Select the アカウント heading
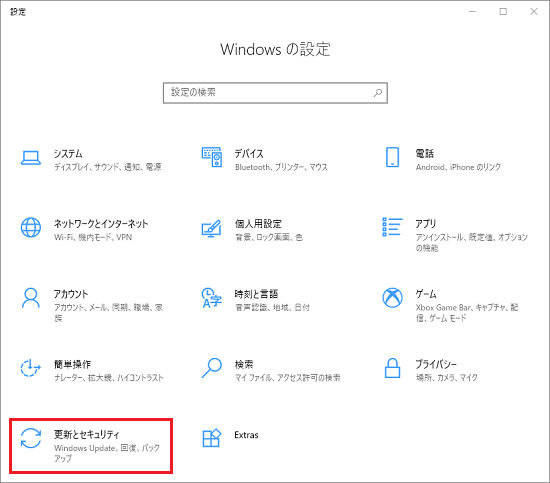The width and height of the screenshot is (550, 483). [71, 294]
